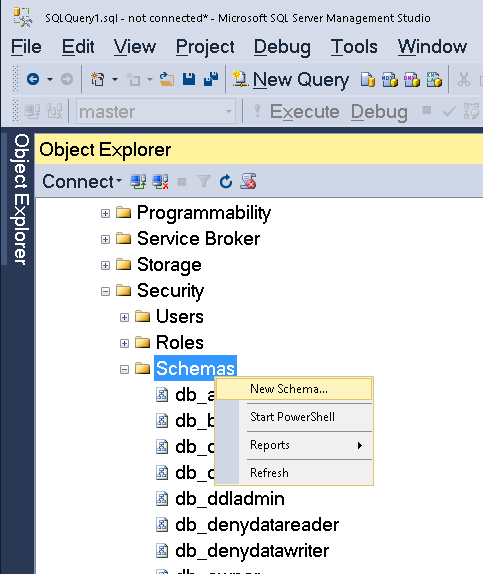Screen dimensions: 483x574
Task: Click the SSMS application icon in title bar
Action: click(23, 17)
